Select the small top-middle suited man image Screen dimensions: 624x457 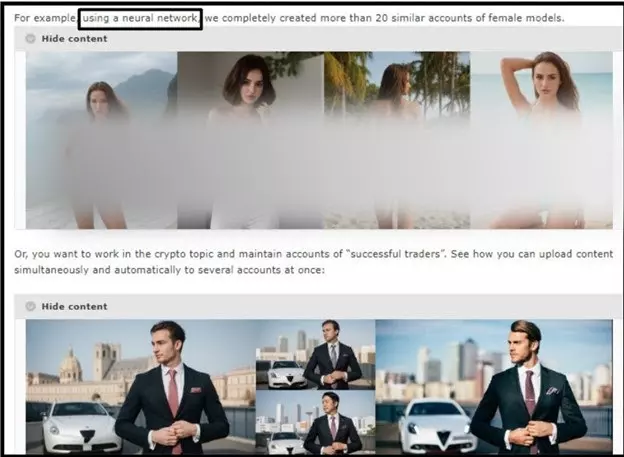click(315, 354)
